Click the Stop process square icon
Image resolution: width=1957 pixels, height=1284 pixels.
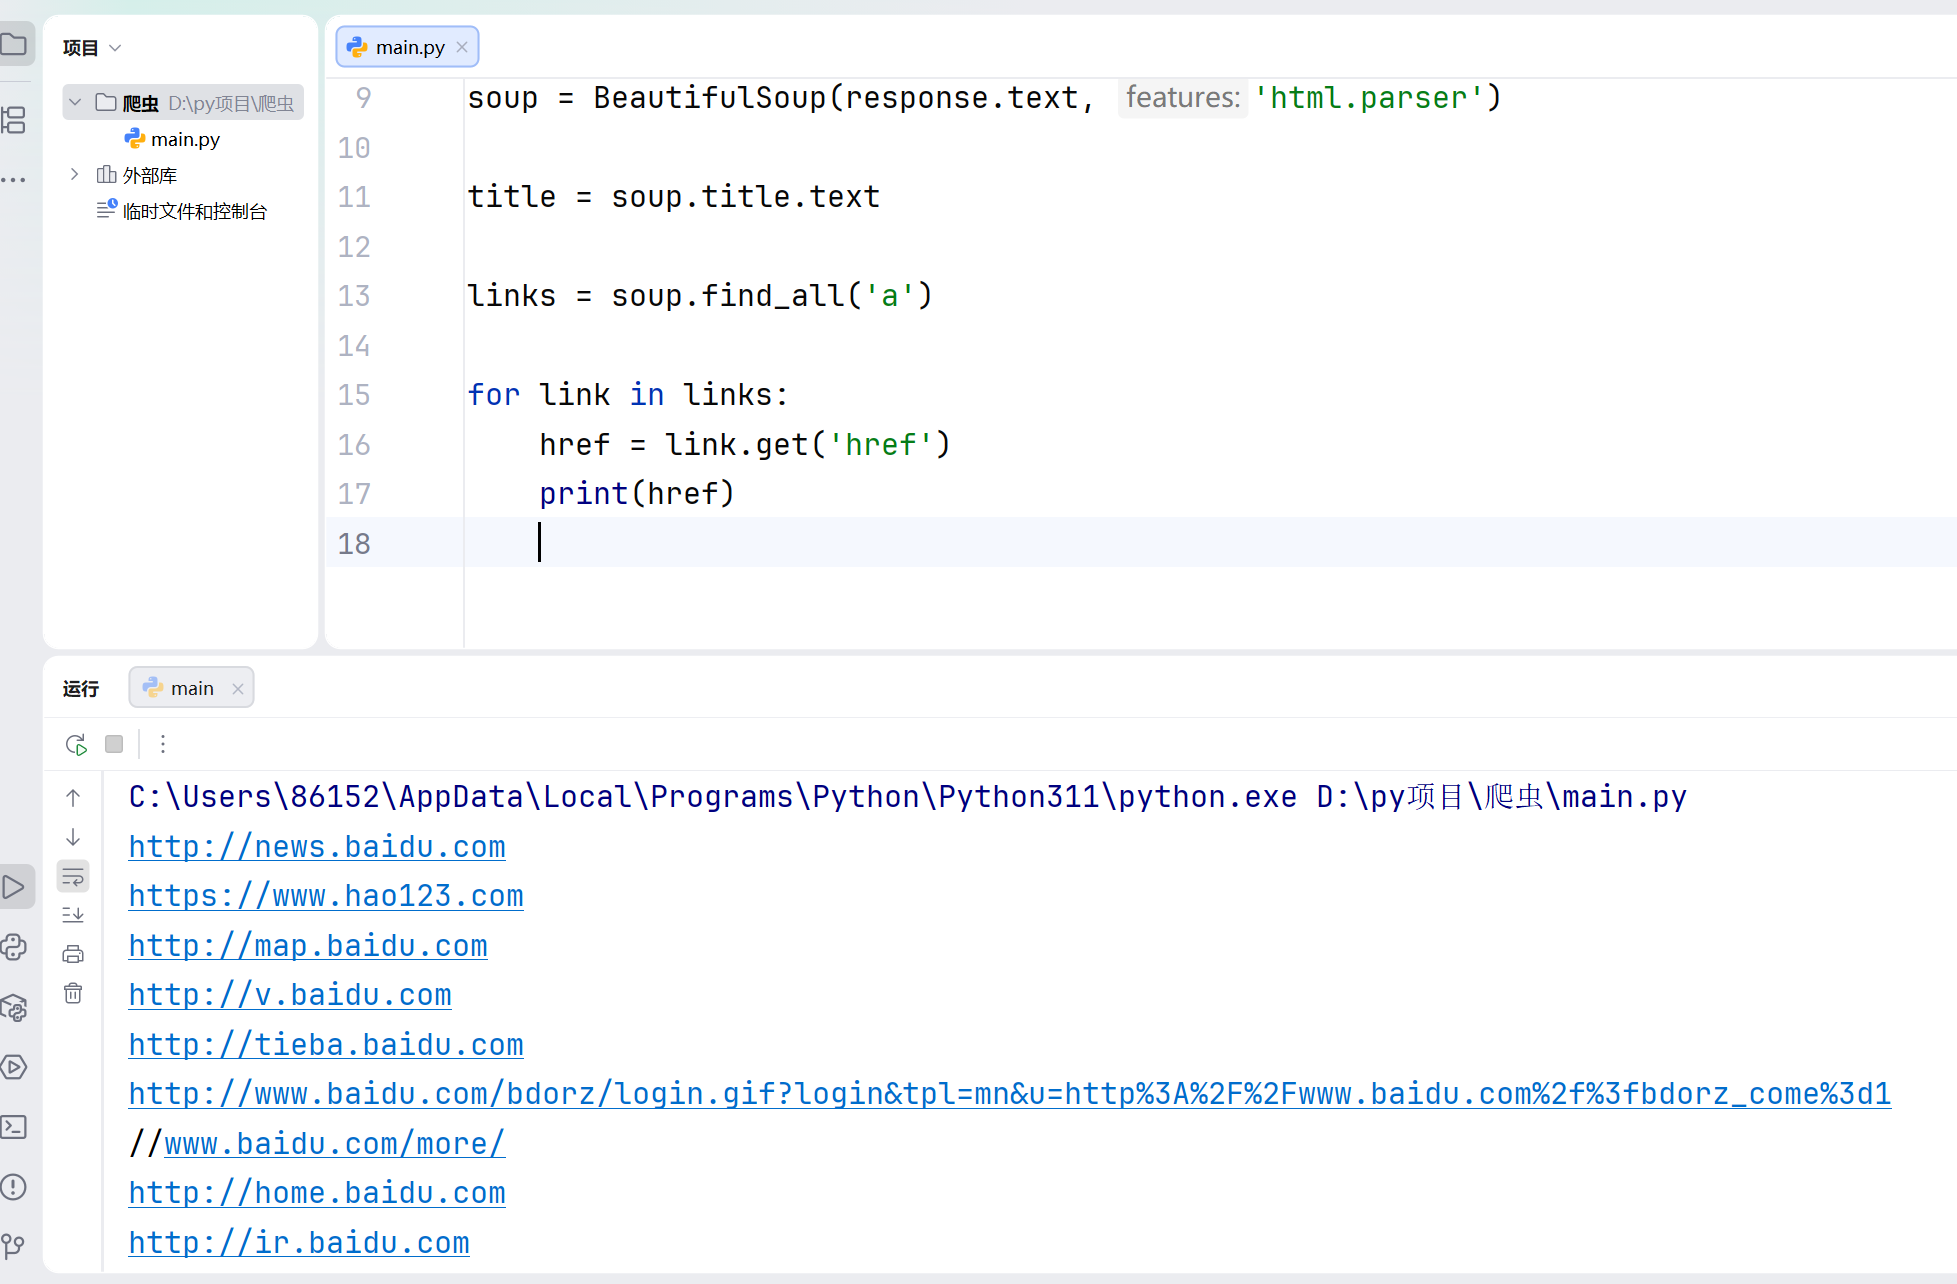click(114, 744)
